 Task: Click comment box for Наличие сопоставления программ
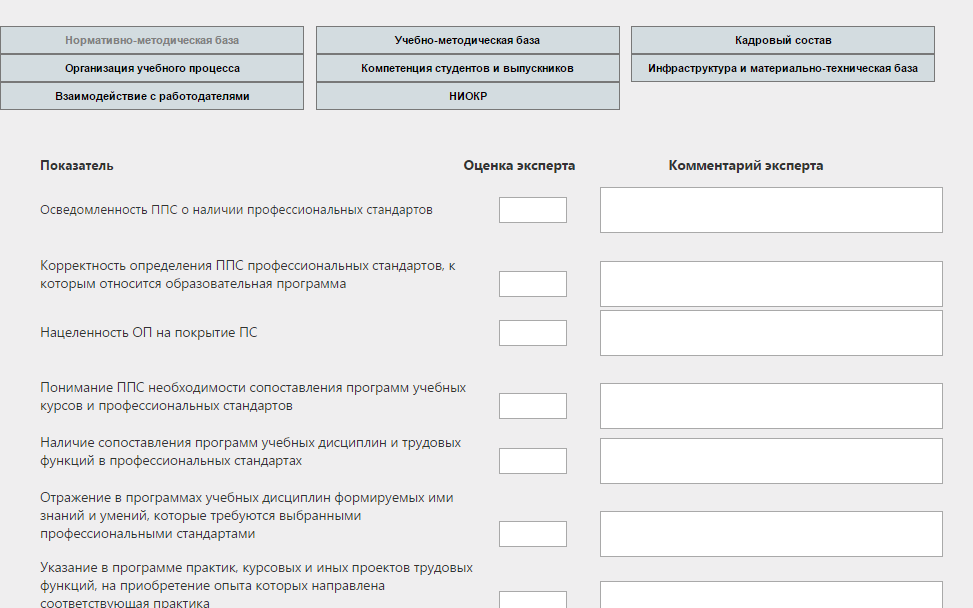point(771,461)
